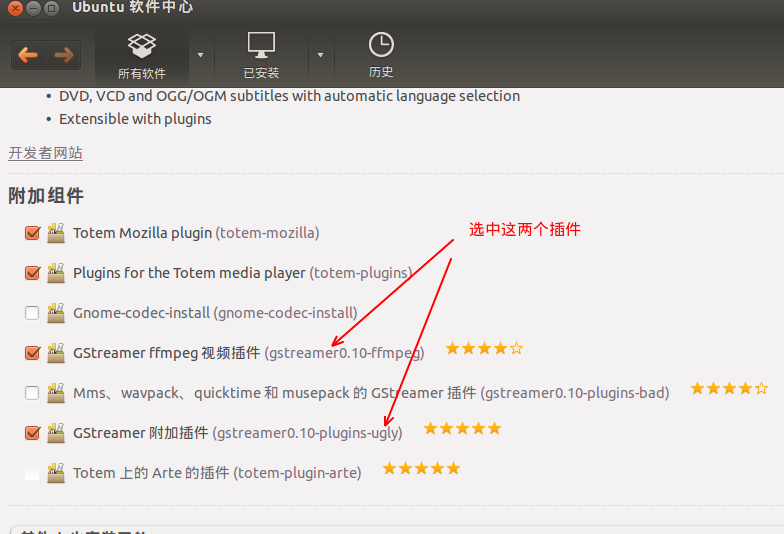
Task: Expand the dropdown arrow next to 已安装
Action: [320, 55]
